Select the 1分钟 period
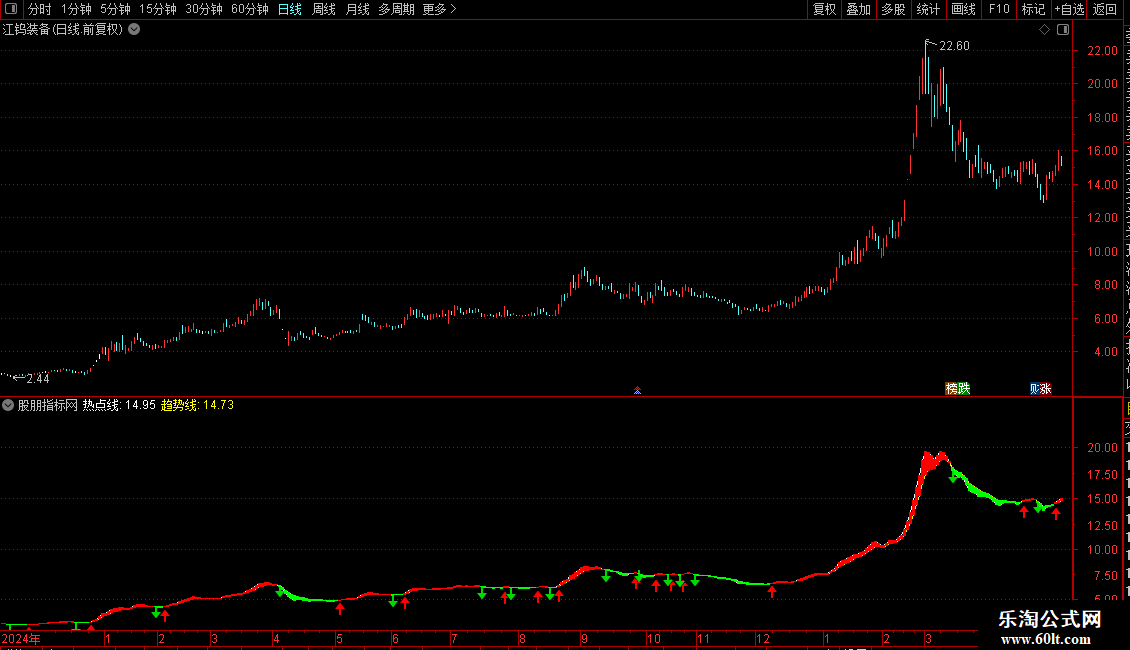Image resolution: width=1130 pixels, height=650 pixels. coord(76,9)
